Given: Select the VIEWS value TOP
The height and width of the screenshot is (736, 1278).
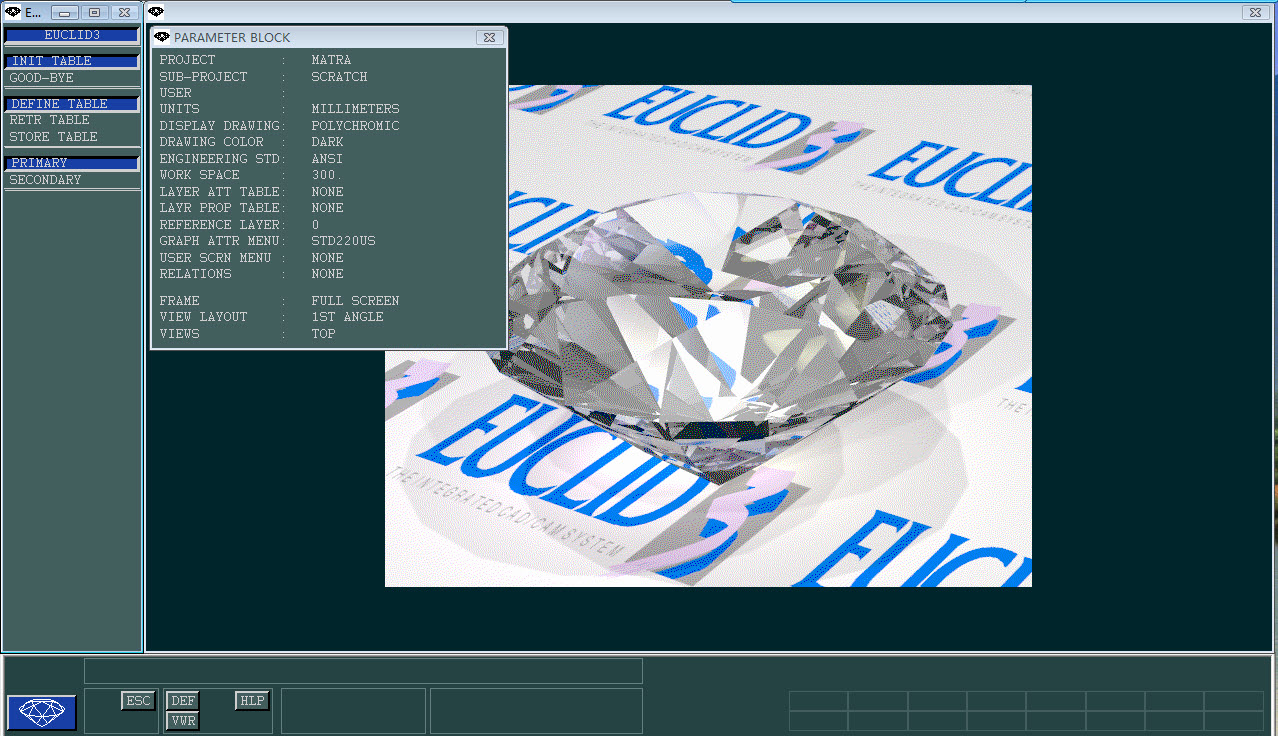Looking at the screenshot, I should point(323,334).
